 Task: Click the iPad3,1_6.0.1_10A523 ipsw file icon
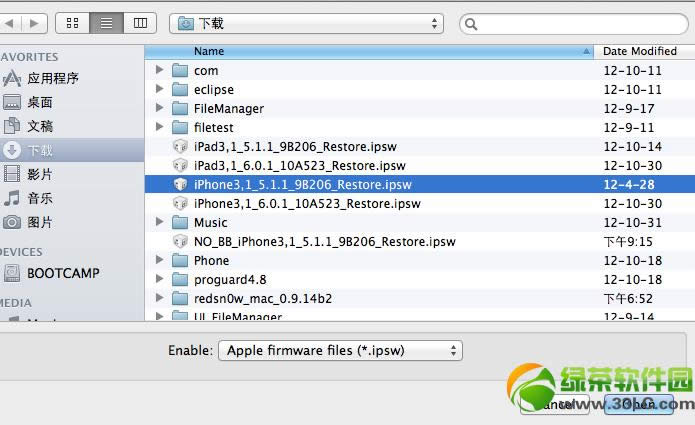tap(180, 166)
